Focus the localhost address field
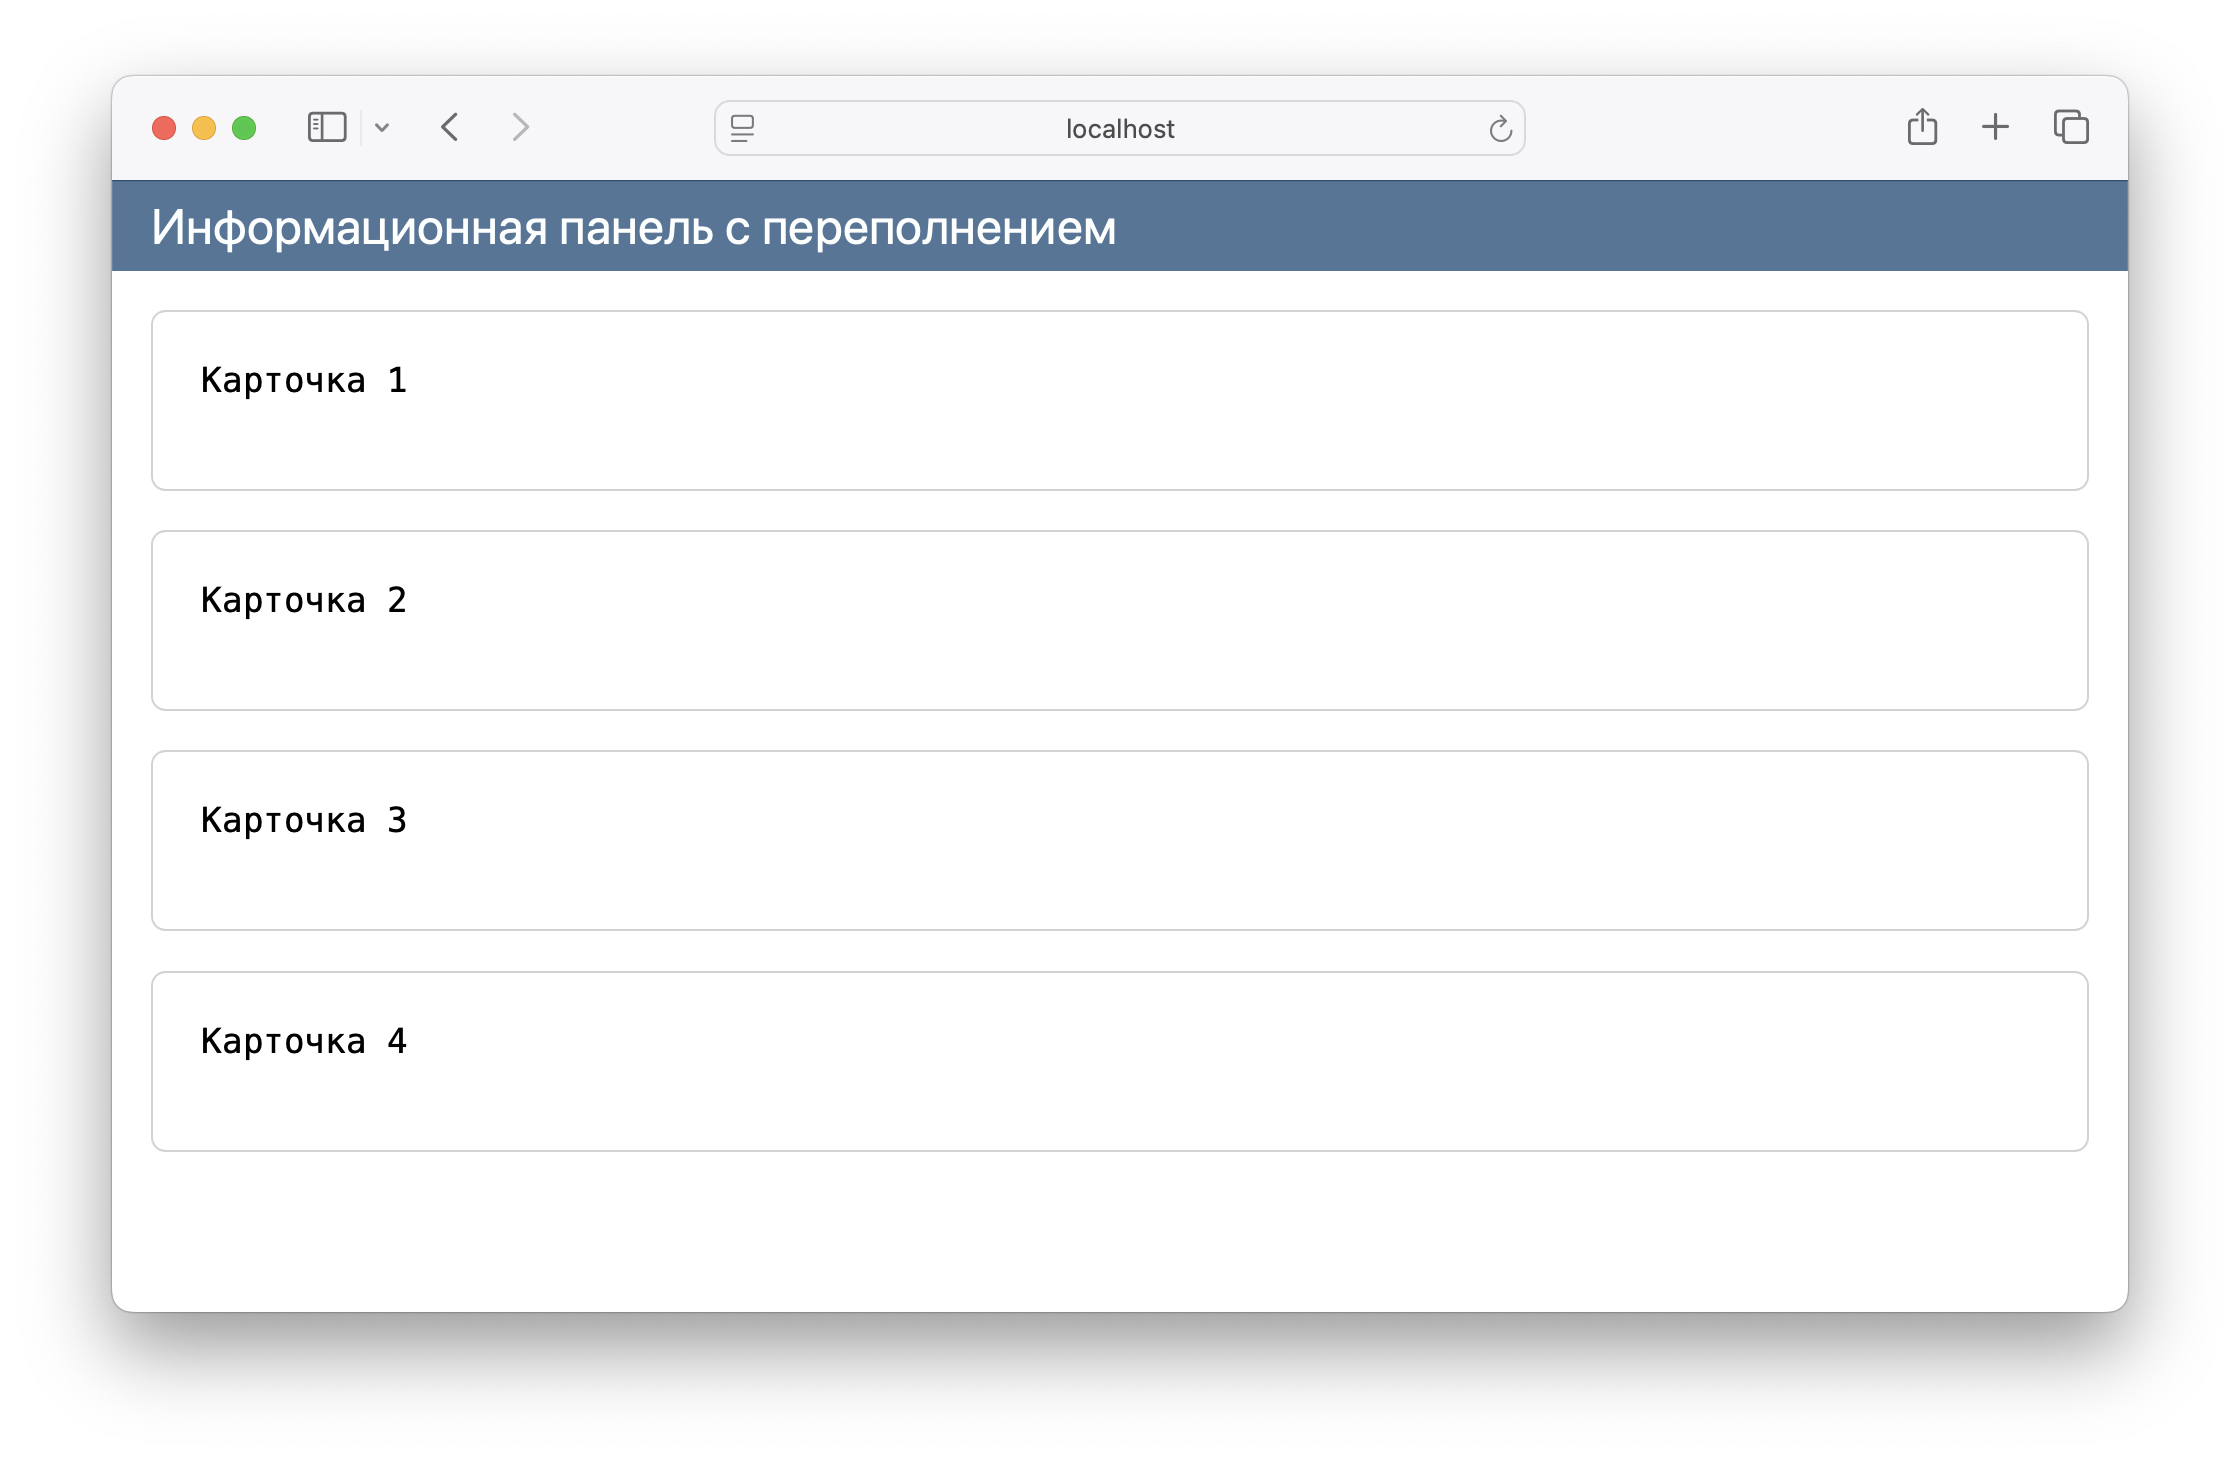This screenshot has height=1460, width=2240. (x=1120, y=128)
